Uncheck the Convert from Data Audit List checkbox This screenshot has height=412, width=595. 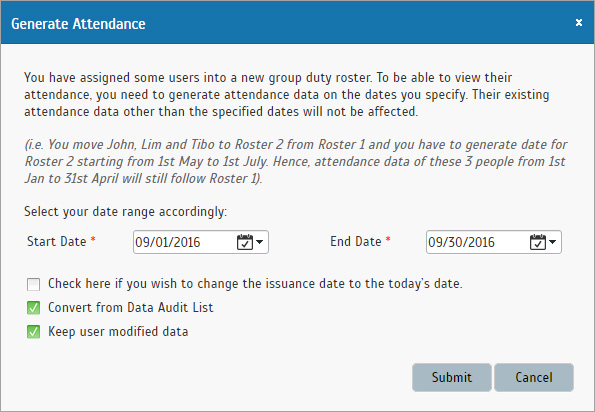pyautogui.click(x=33, y=308)
